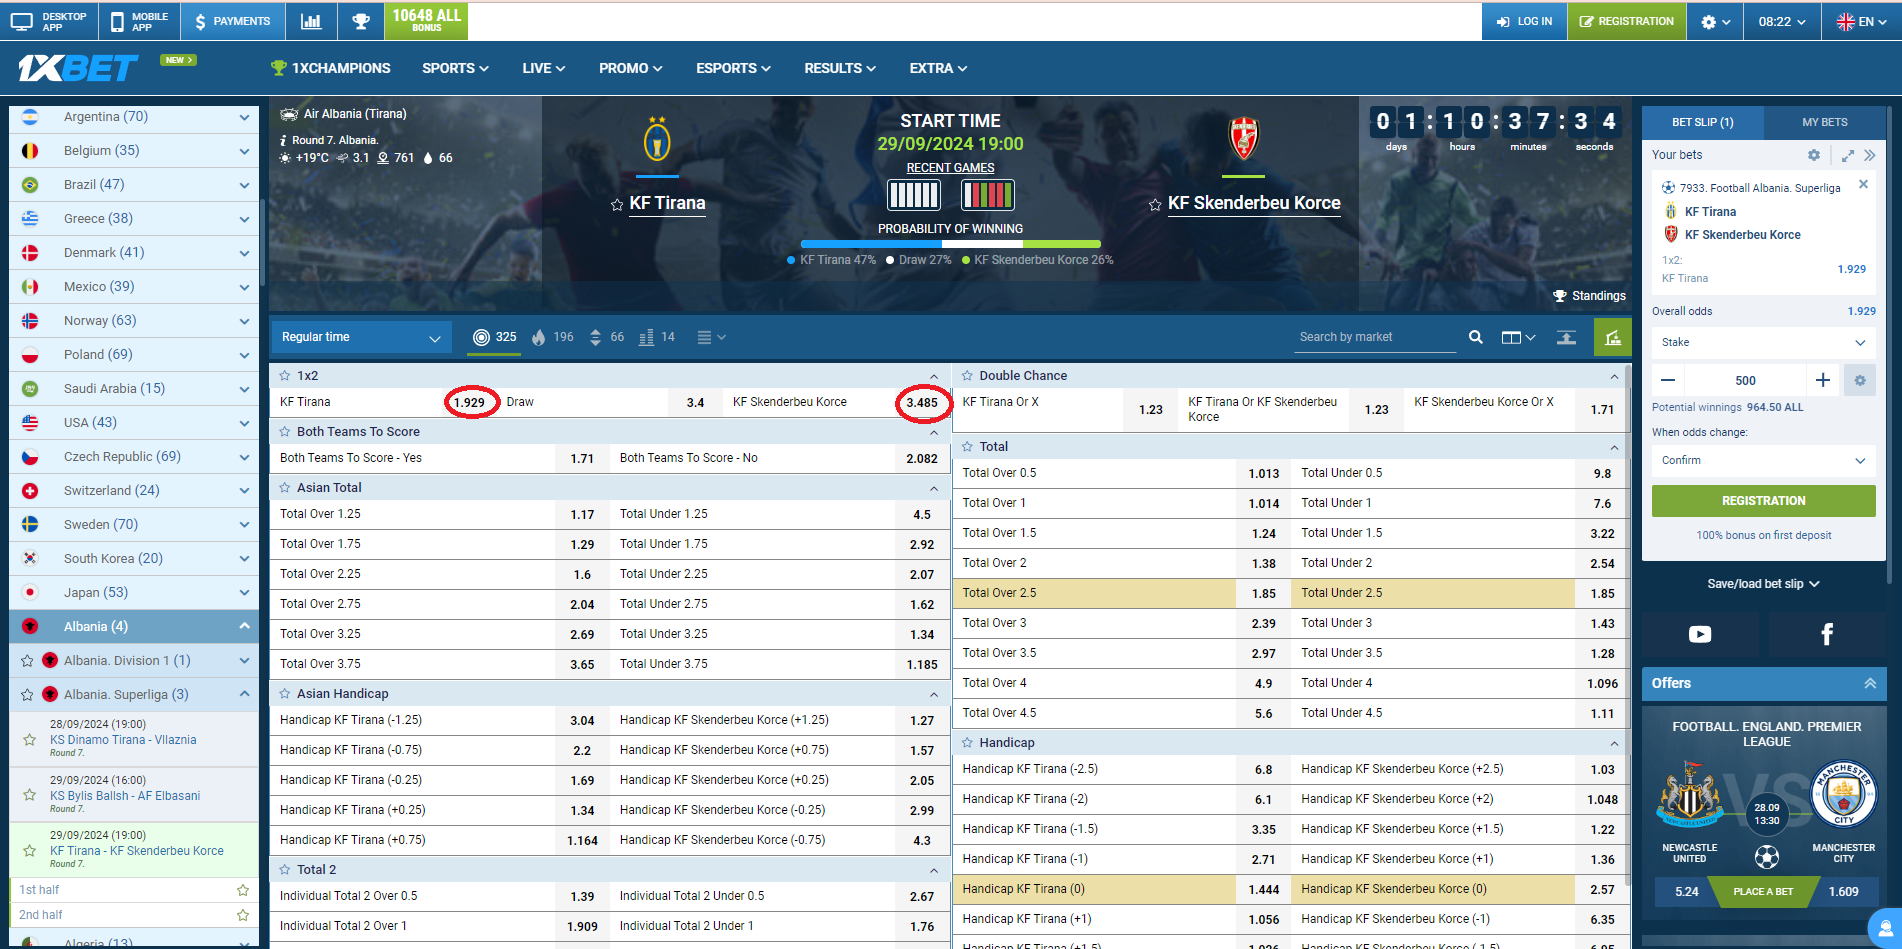
Task: Open the trophy icon in top bar
Action: (x=361, y=21)
